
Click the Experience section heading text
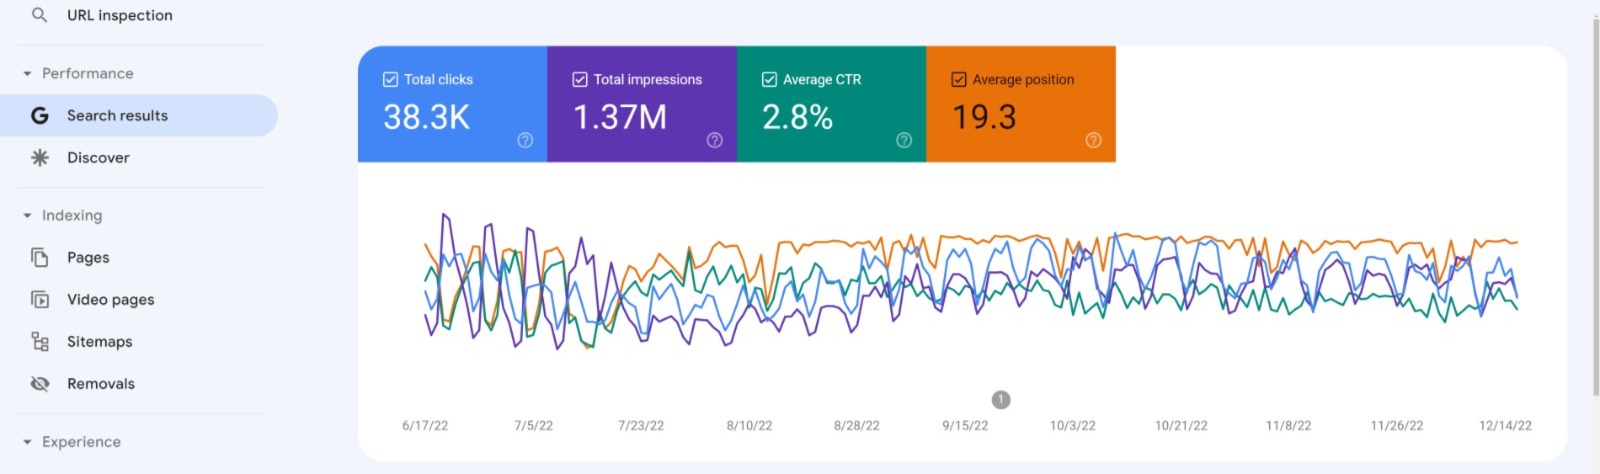(81, 442)
